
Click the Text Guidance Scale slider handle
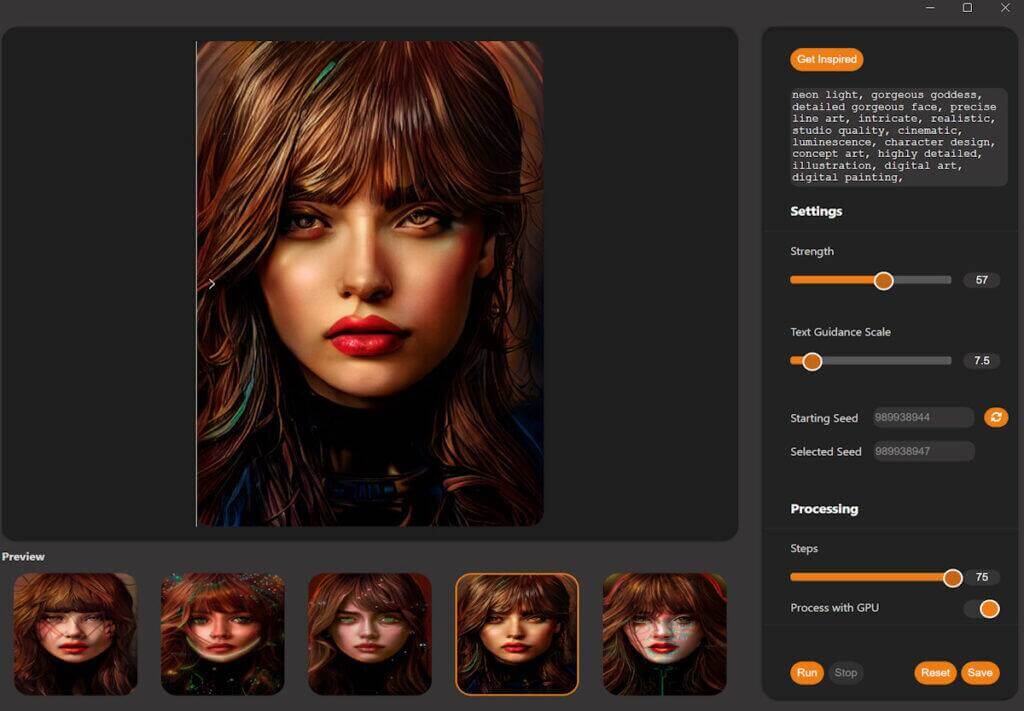point(811,361)
